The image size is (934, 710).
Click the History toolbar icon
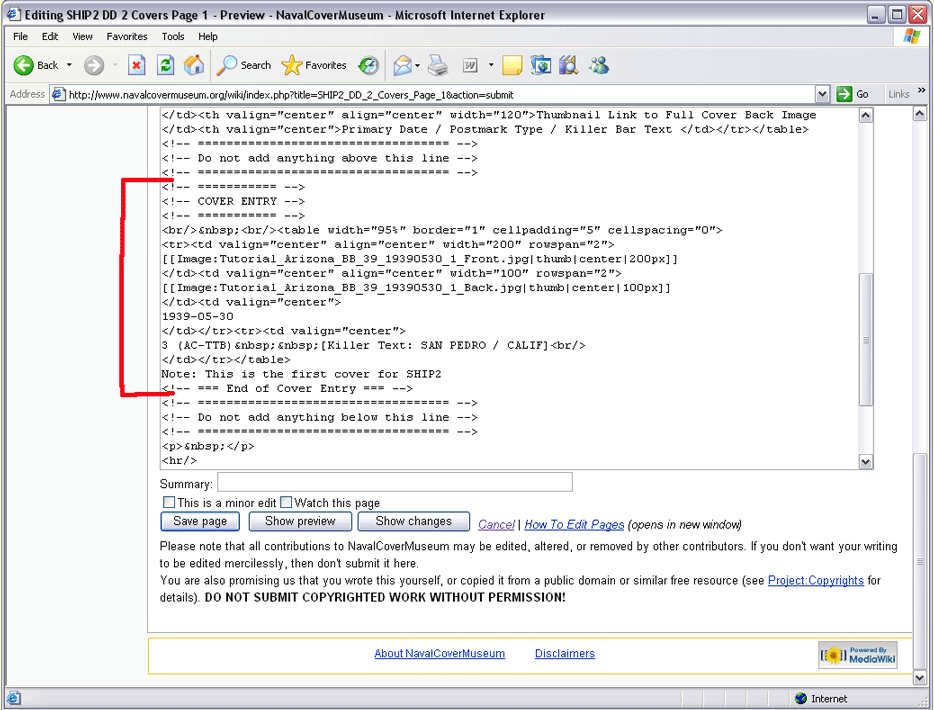[369, 65]
